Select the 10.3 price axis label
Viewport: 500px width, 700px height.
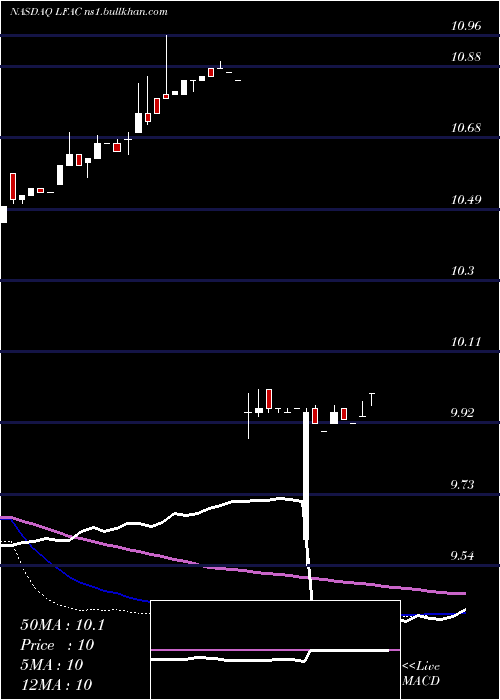pyautogui.click(x=462, y=271)
